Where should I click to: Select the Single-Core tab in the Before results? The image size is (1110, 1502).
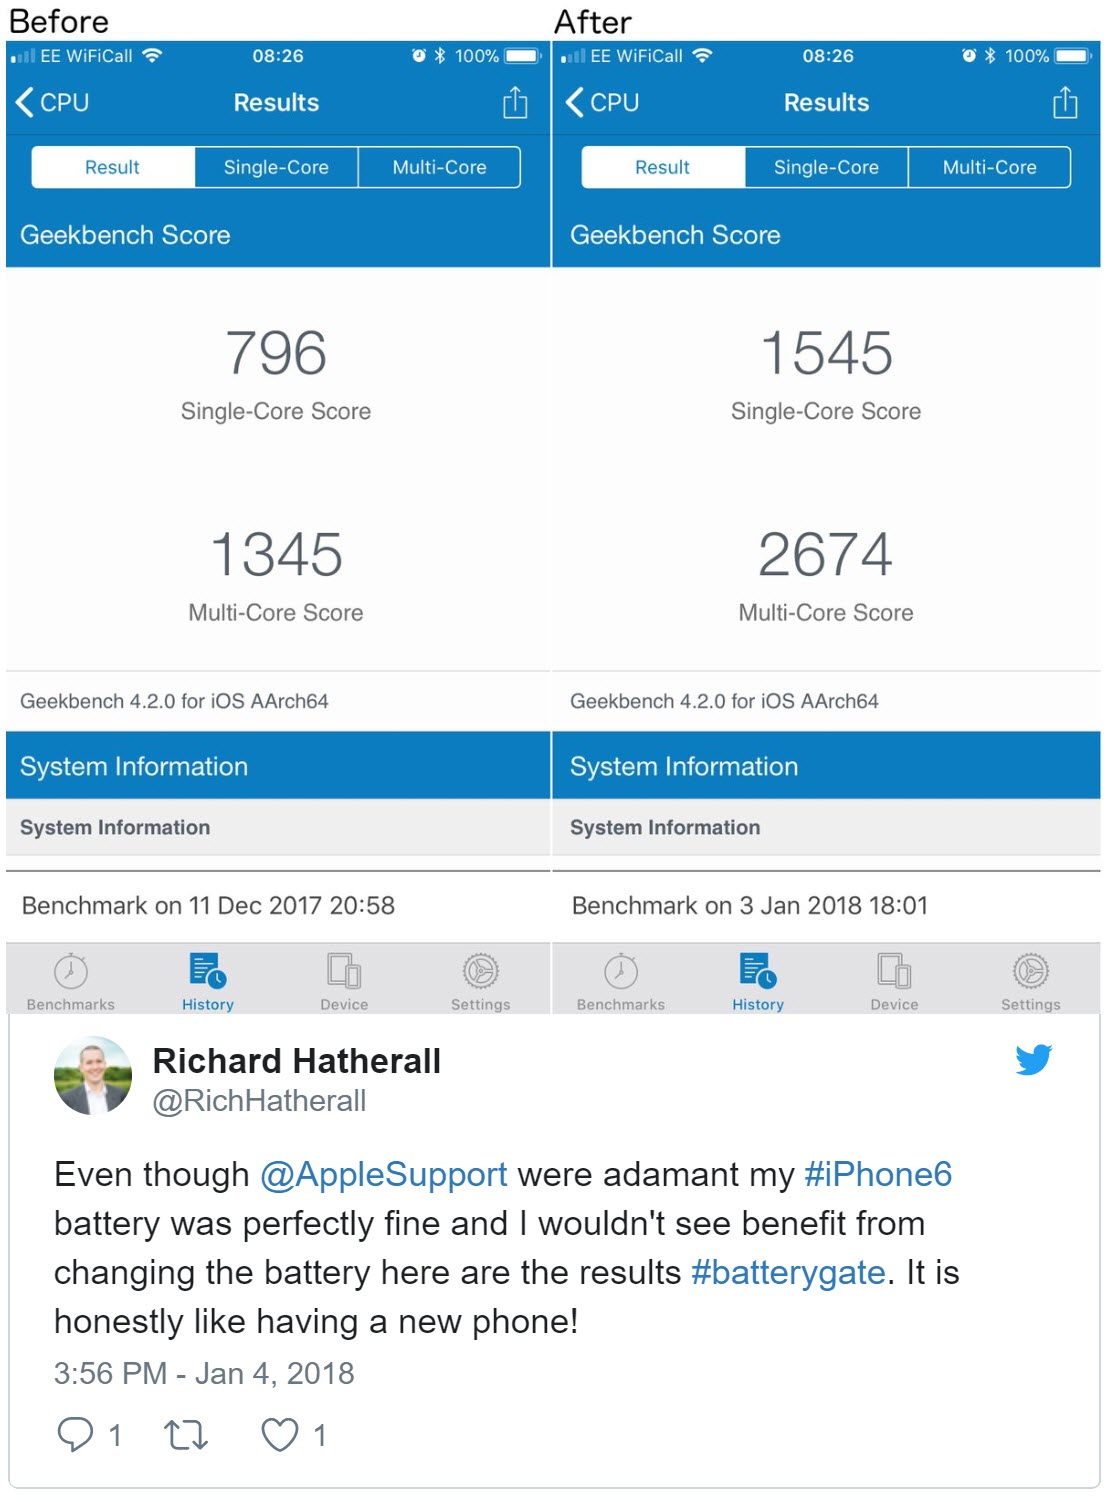[x=277, y=167]
